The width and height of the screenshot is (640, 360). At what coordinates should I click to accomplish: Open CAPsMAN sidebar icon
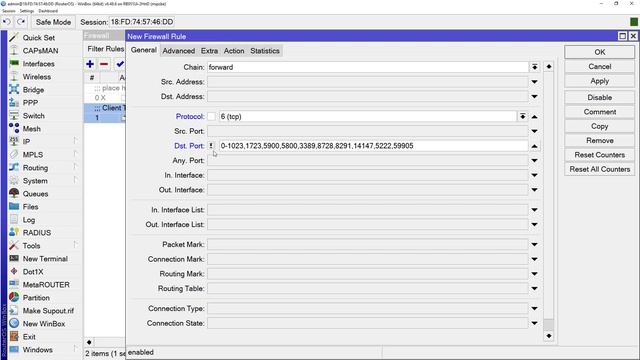(14, 51)
